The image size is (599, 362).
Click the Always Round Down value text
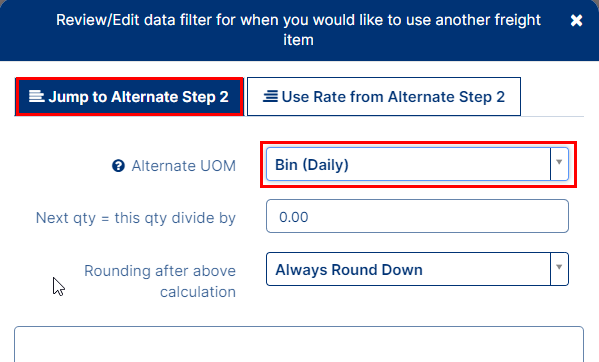tap(349, 270)
